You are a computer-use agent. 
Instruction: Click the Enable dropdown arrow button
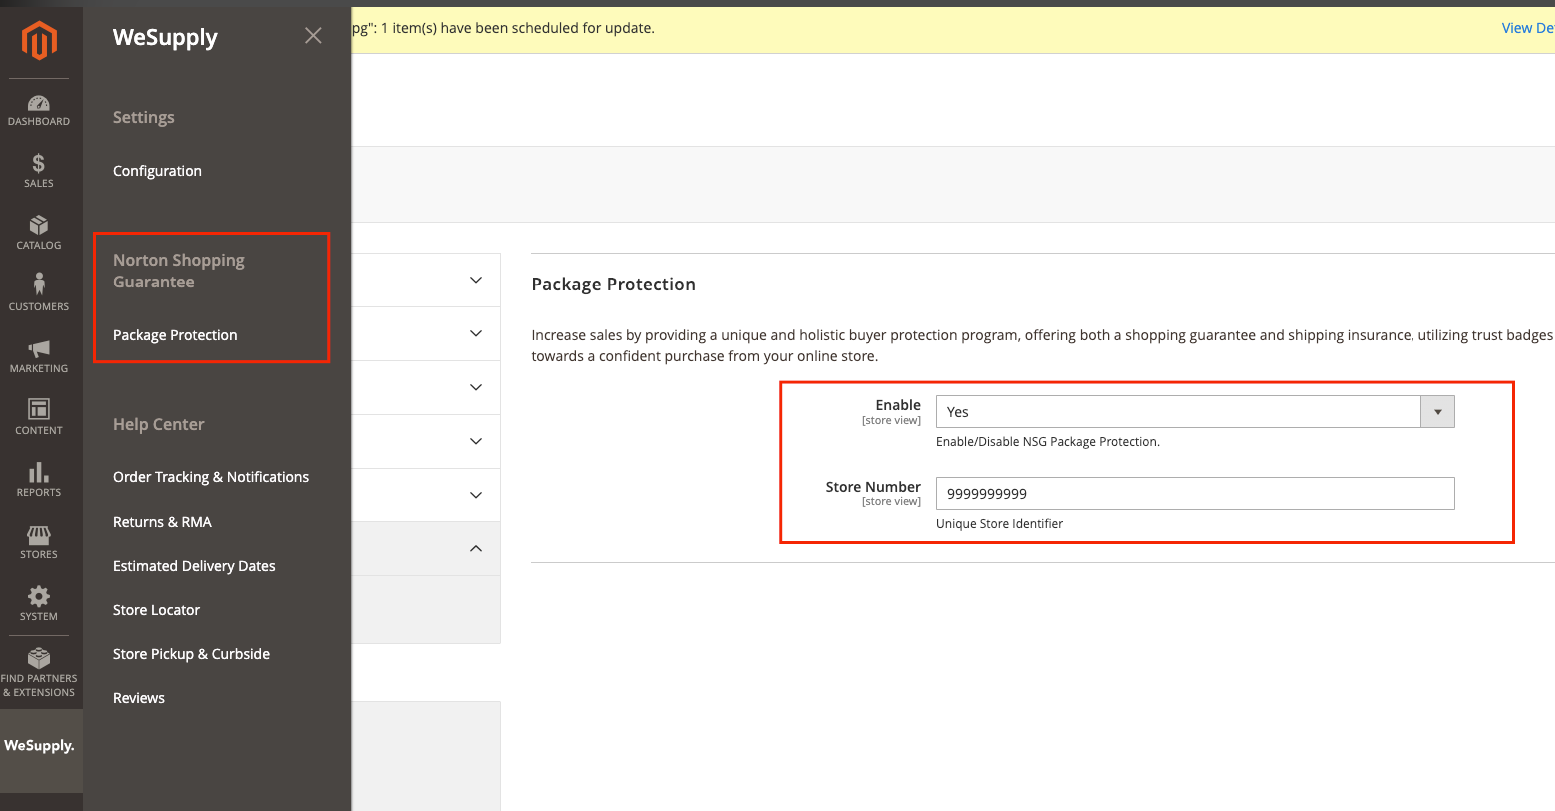point(1438,412)
